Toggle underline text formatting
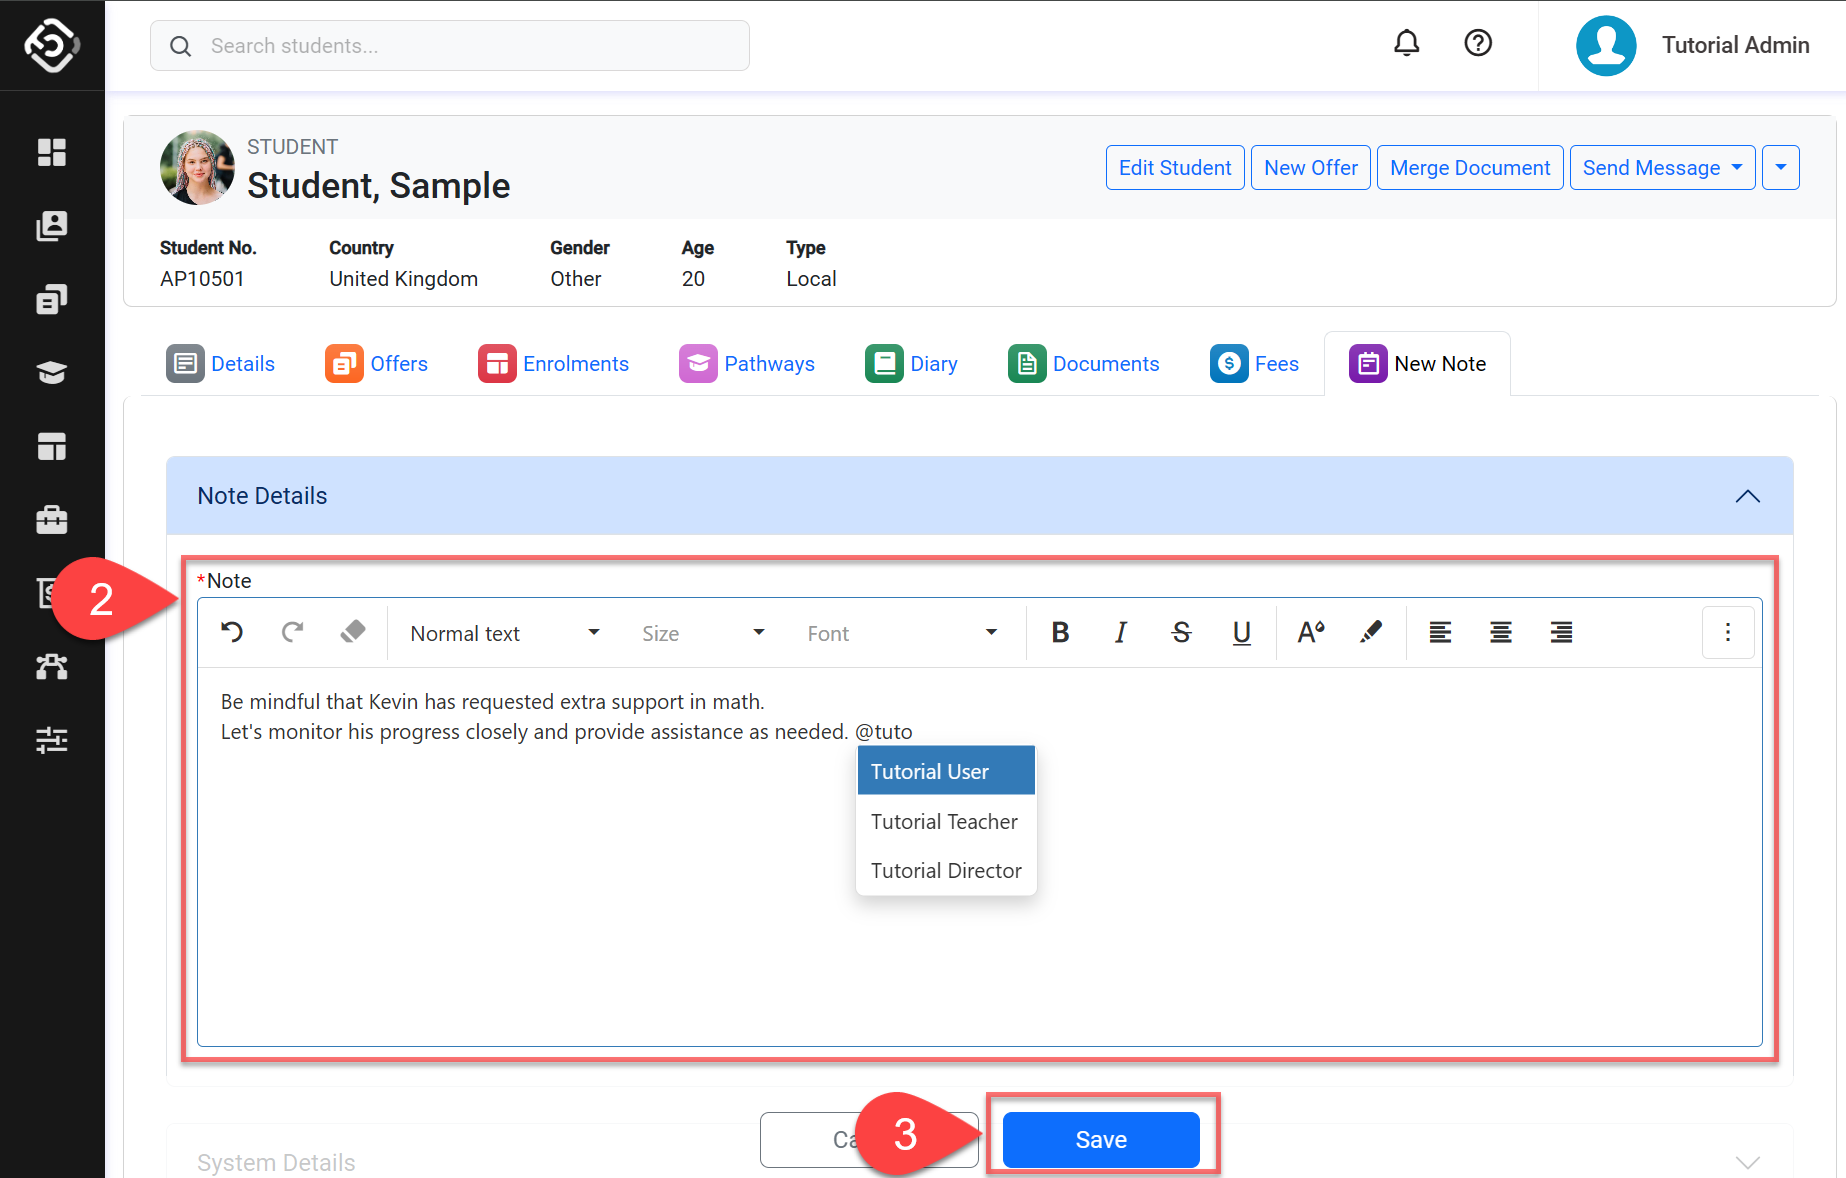1846x1178 pixels. (x=1241, y=632)
